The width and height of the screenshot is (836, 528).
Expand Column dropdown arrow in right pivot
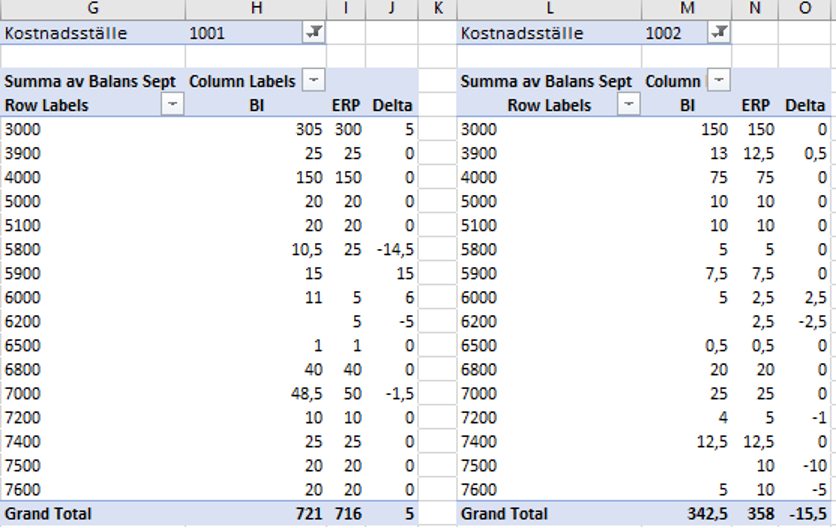pos(719,81)
